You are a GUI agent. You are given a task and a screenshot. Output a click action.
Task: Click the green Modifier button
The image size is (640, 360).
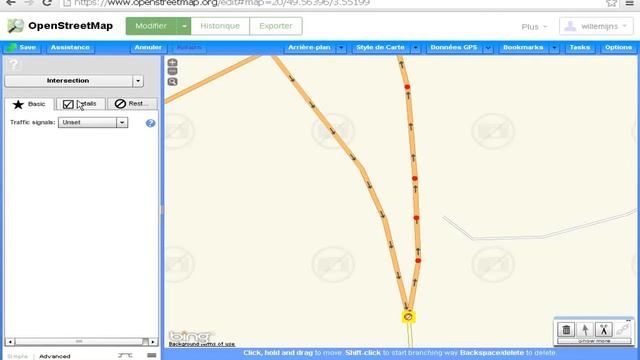[x=151, y=26]
